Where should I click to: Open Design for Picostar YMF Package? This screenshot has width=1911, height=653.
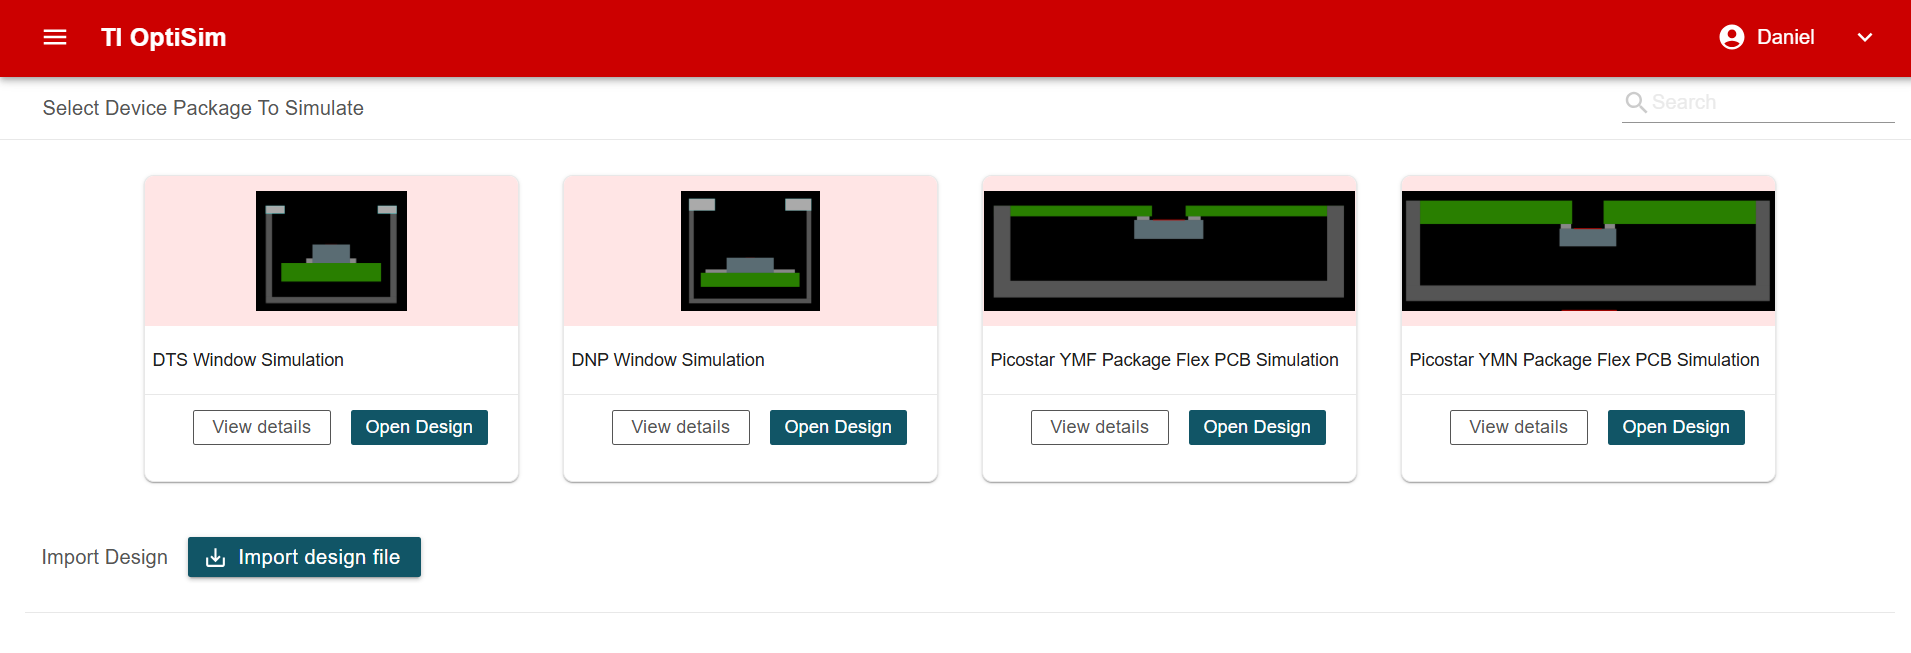click(1257, 427)
